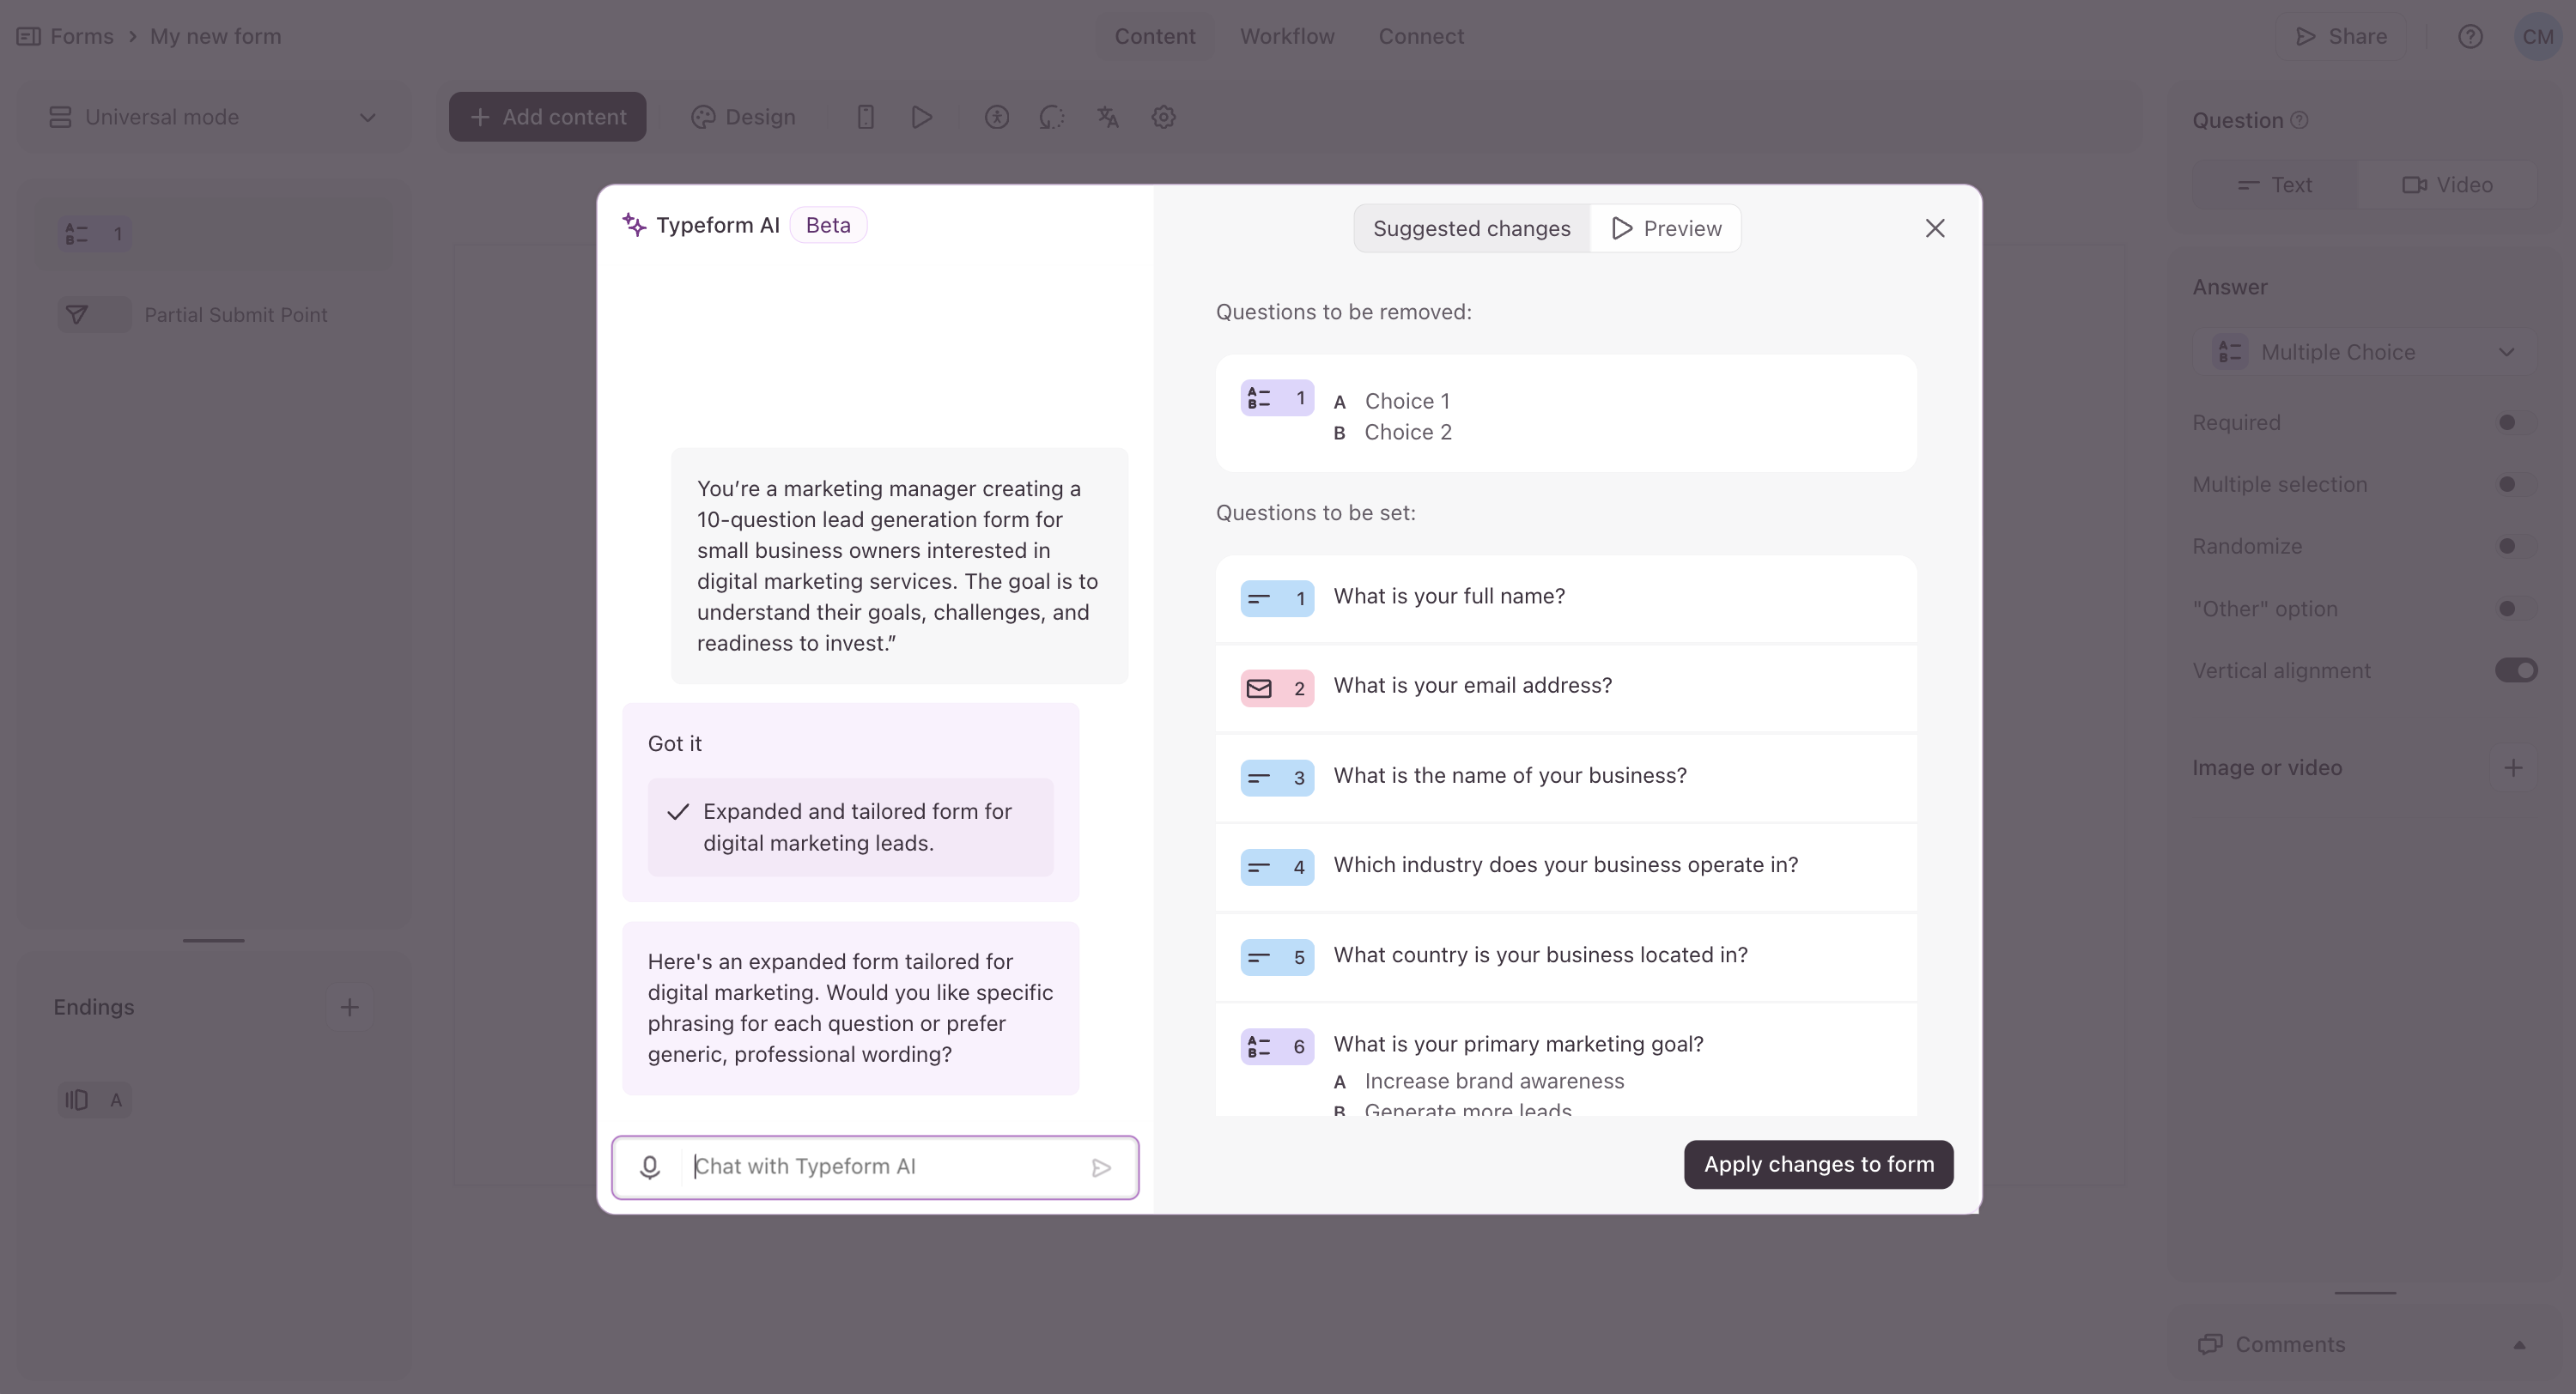The image size is (2576, 1394).
Task: Toggle the Required switch
Action: (2514, 422)
